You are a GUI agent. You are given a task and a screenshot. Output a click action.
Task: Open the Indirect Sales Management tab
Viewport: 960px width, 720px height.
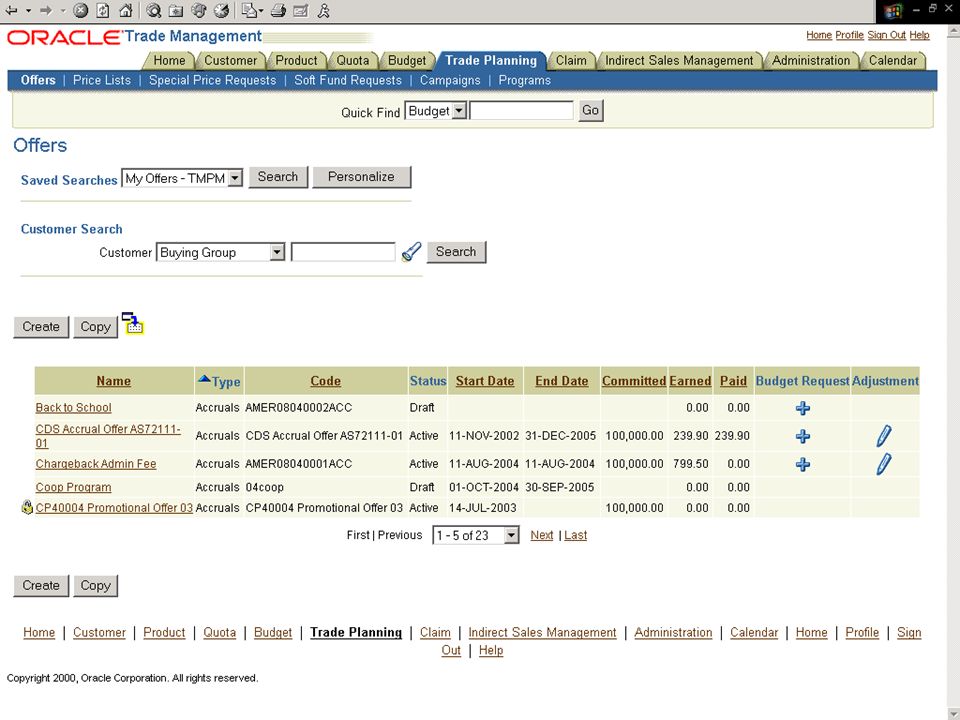click(x=679, y=60)
